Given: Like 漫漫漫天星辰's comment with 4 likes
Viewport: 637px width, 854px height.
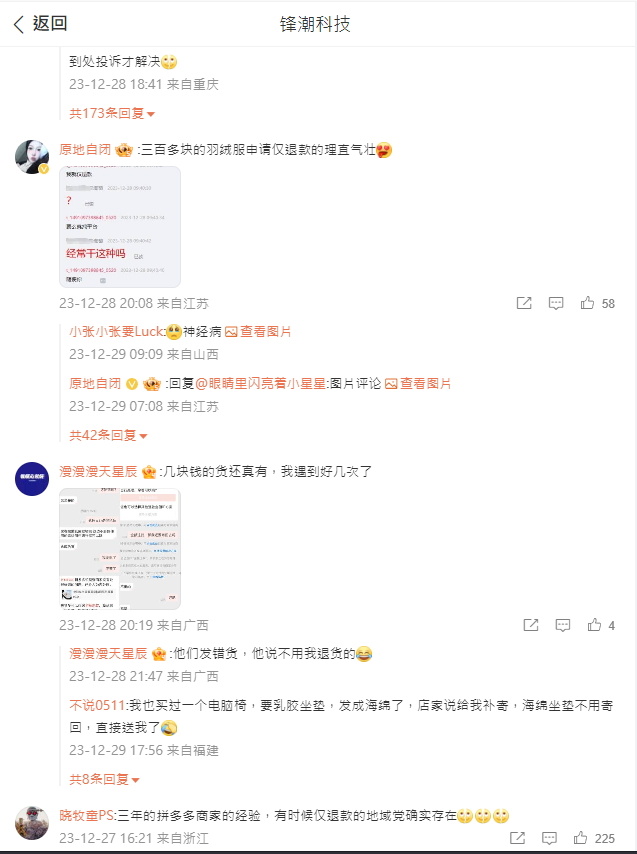Looking at the screenshot, I should coord(594,625).
